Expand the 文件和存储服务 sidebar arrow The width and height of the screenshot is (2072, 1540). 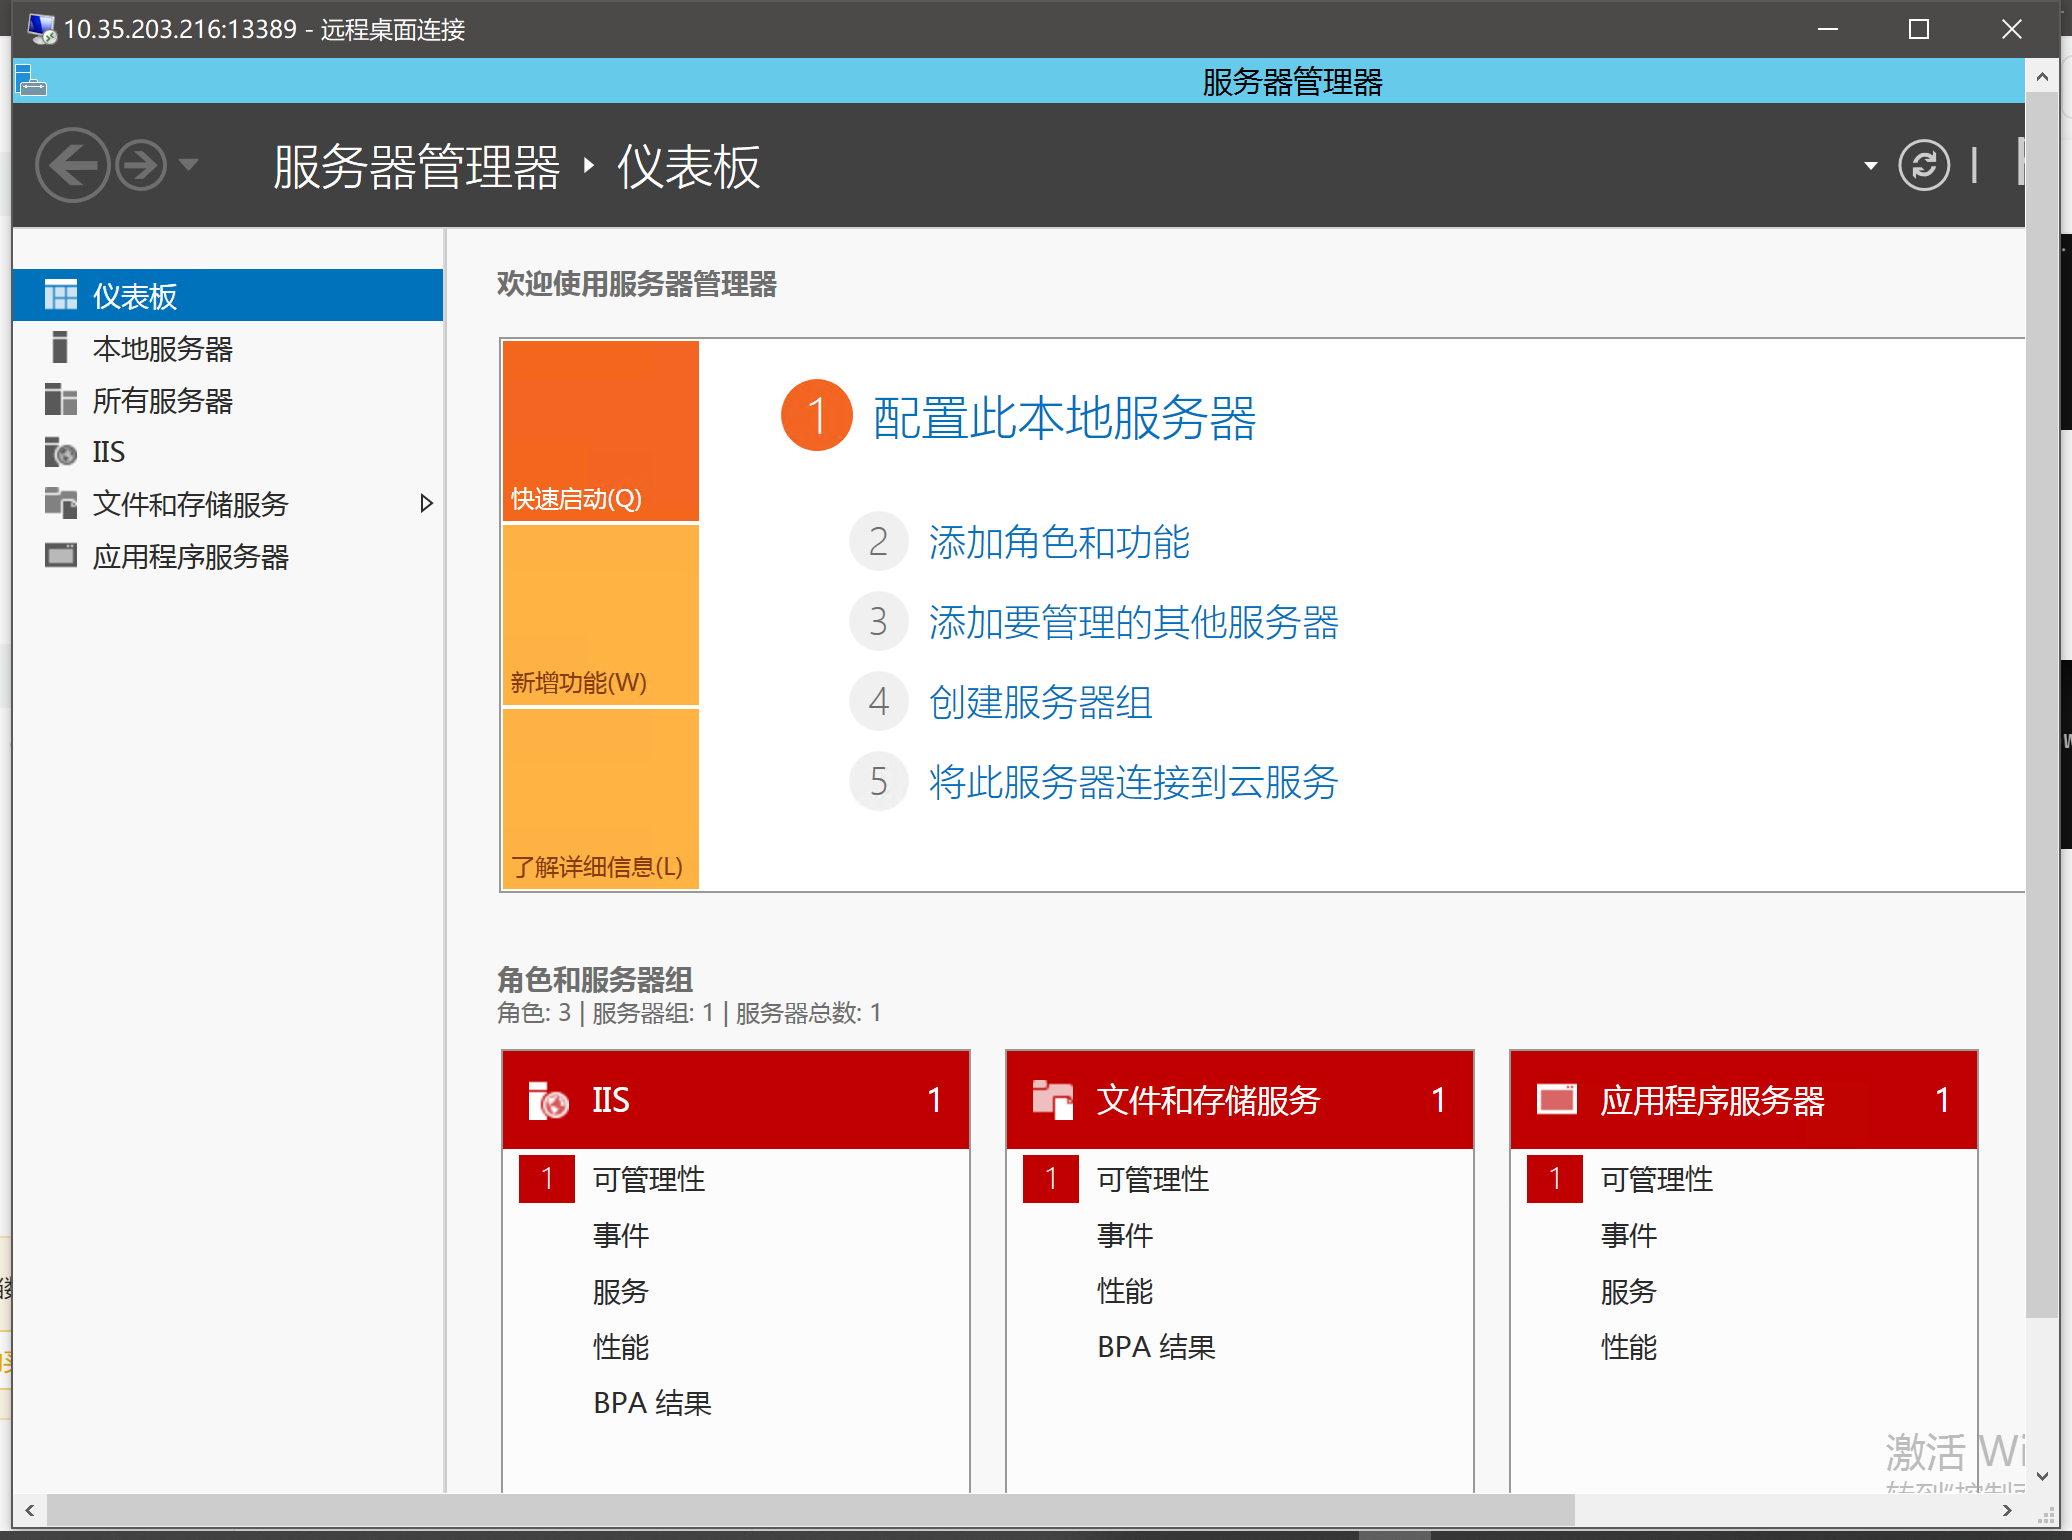427,503
